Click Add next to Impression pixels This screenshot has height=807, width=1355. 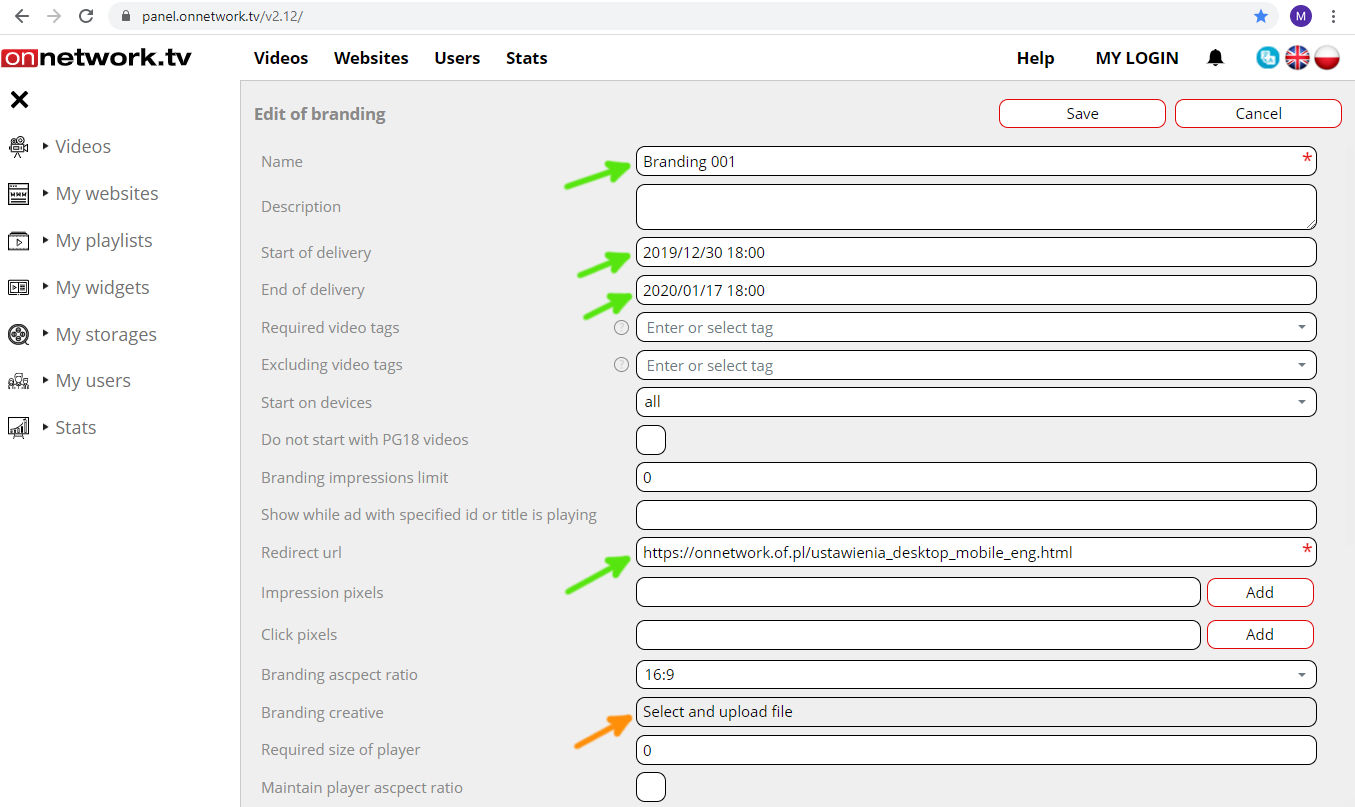(1260, 593)
